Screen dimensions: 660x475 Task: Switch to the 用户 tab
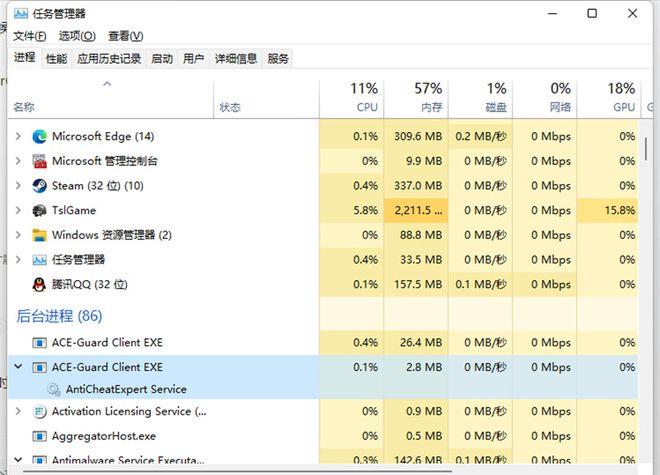click(194, 59)
